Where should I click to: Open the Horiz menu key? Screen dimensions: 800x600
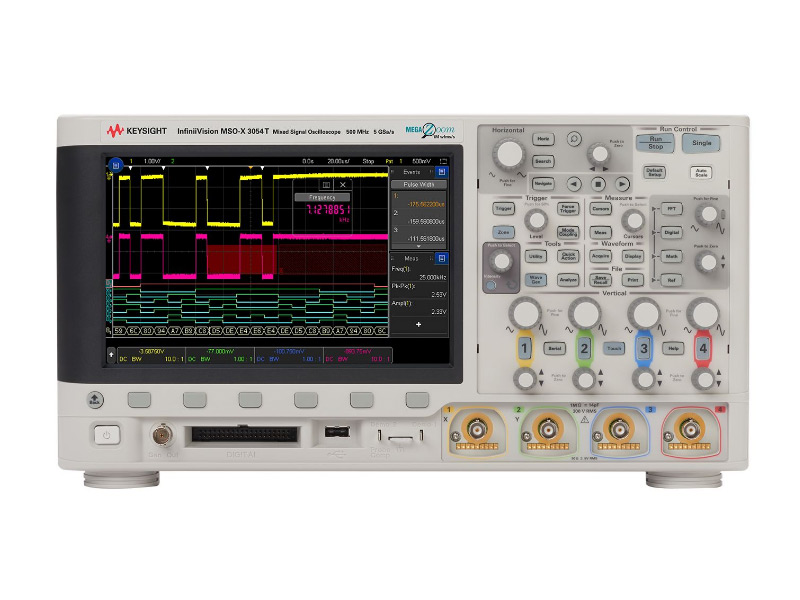pos(543,139)
